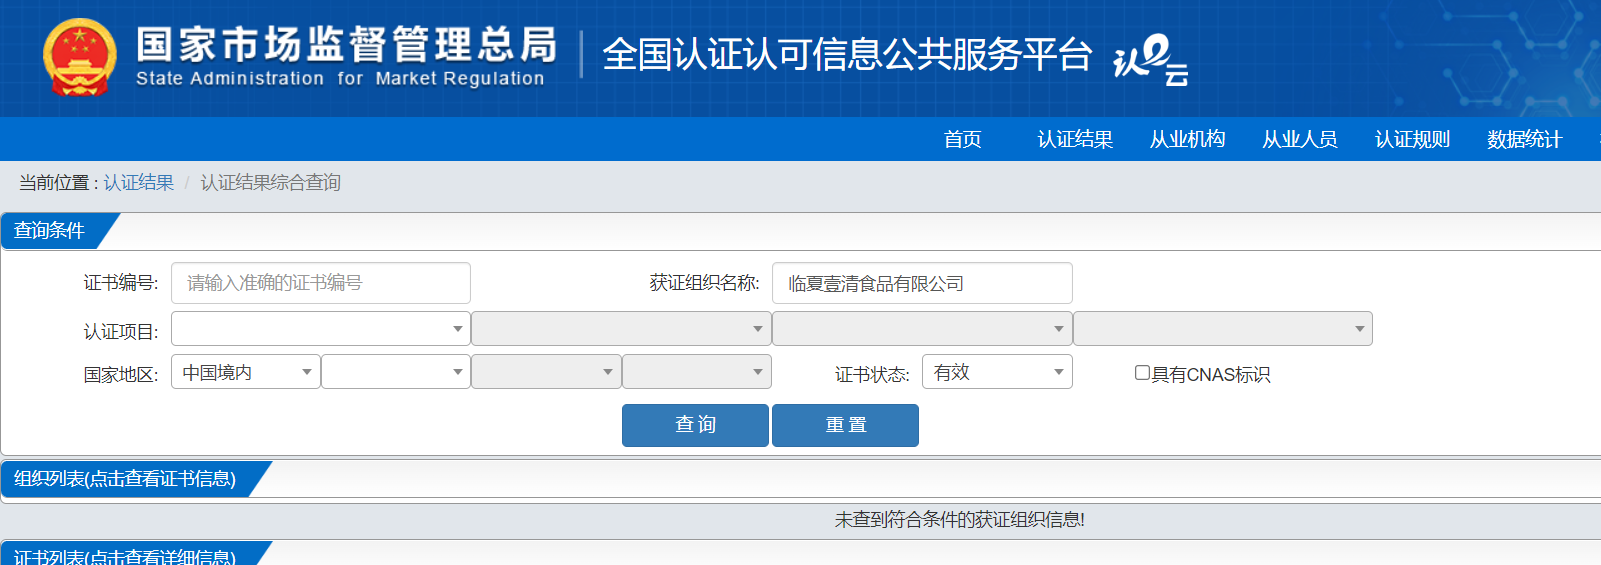1601x565 pixels.
Task: Open the 认证结果 menu item
Action: (1075, 139)
